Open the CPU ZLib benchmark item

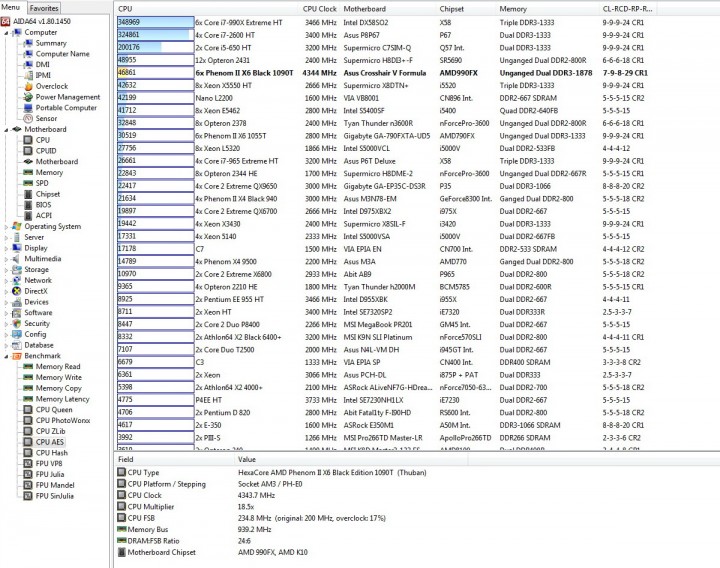pyautogui.click(x=51, y=431)
